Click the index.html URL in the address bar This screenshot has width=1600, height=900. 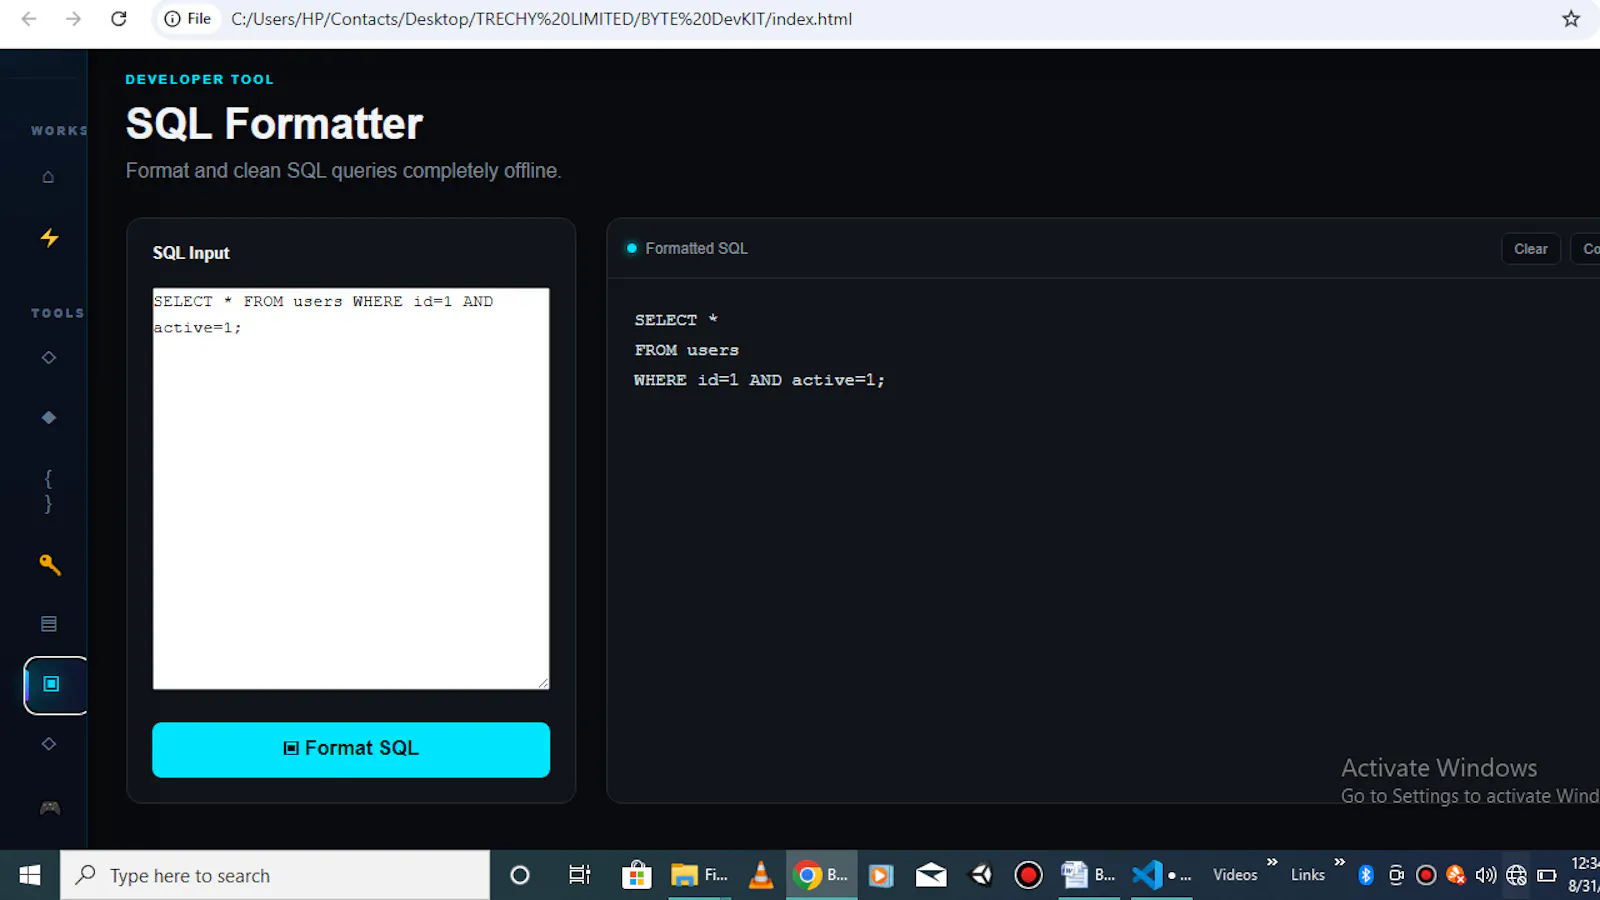541,19
